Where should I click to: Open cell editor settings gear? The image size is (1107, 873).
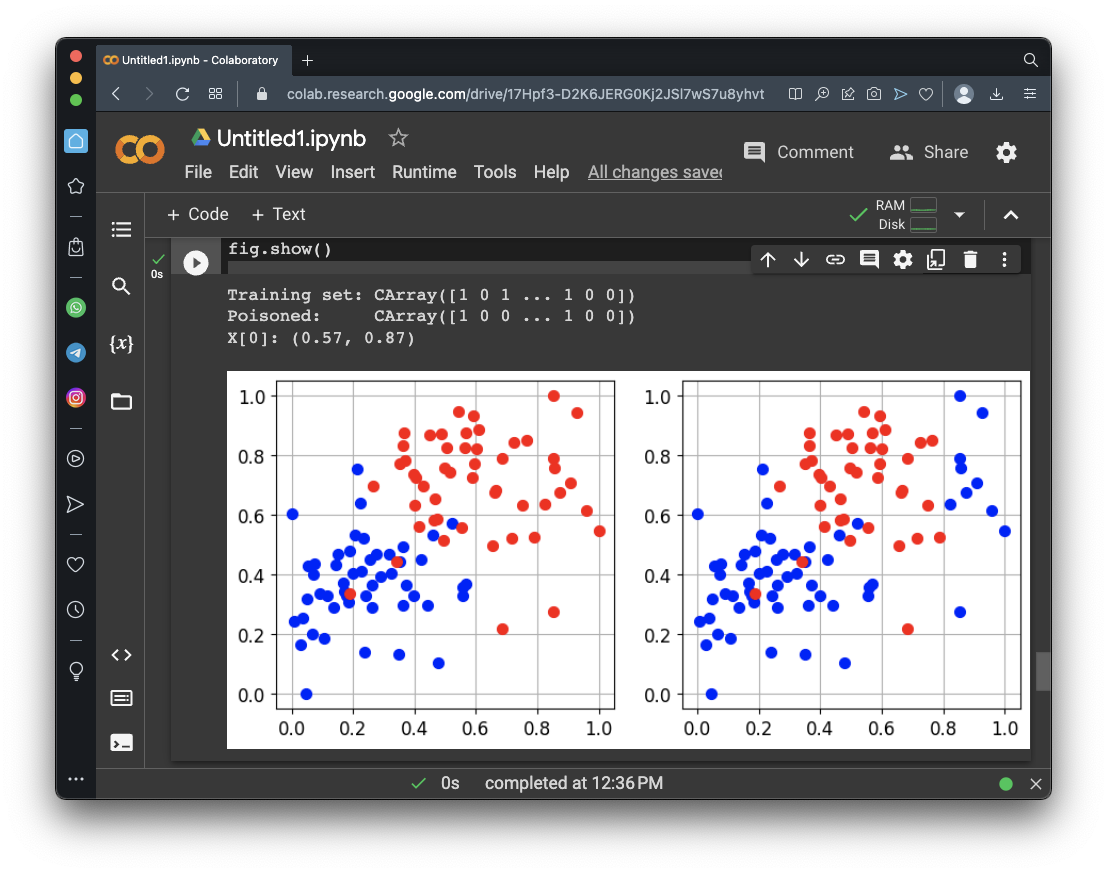point(902,260)
